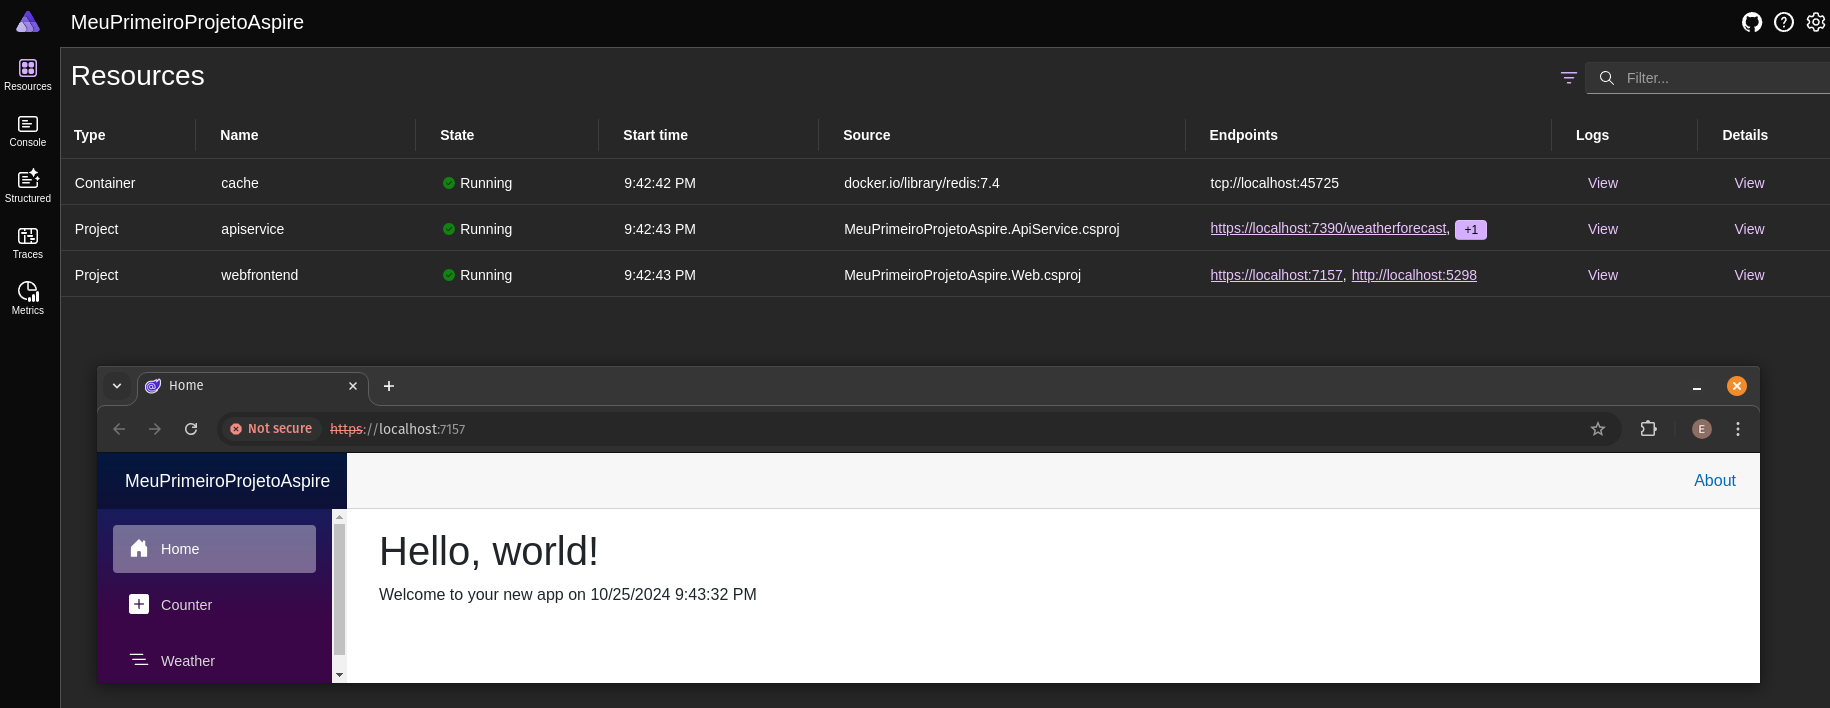Click the Hello, world! heading
The width and height of the screenshot is (1830, 708).
coord(488,552)
